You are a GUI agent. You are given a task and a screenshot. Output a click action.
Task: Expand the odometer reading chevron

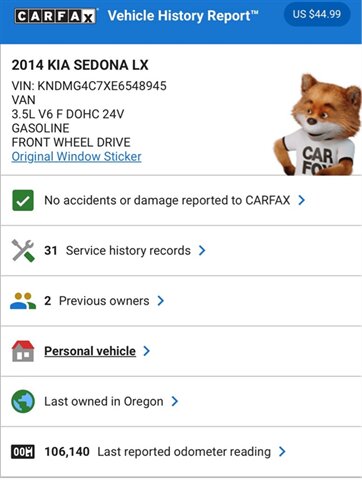click(282, 452)
